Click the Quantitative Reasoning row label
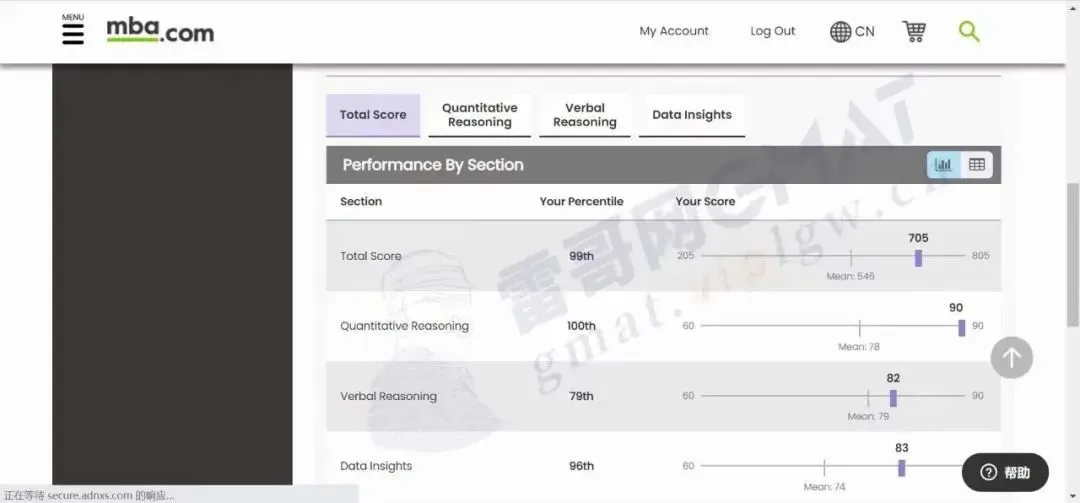The width and height of the screenshot is (1080, 503). tap(404, 326)
